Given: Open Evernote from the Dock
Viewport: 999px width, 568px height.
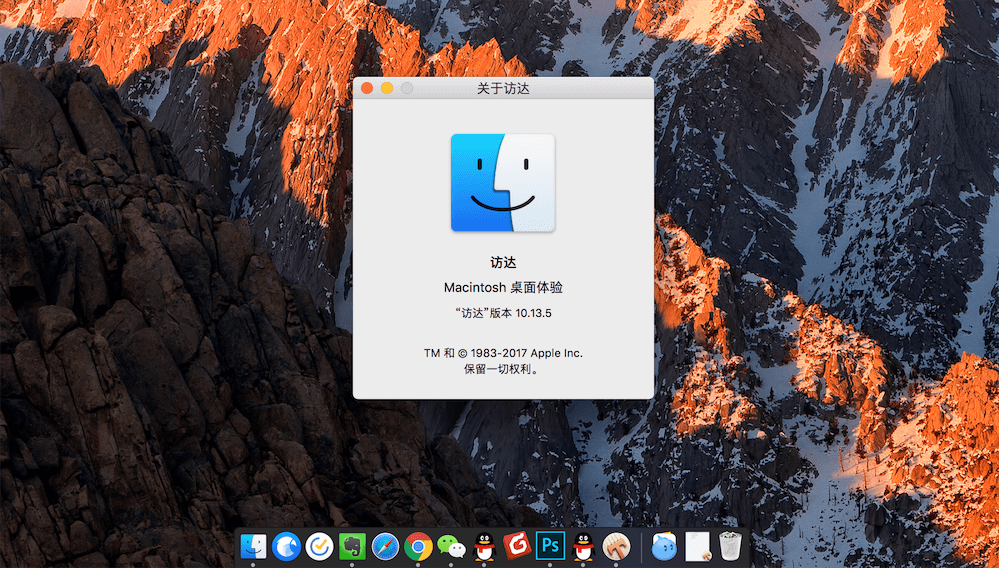Looking at the screenshot, I should [352, 546].
